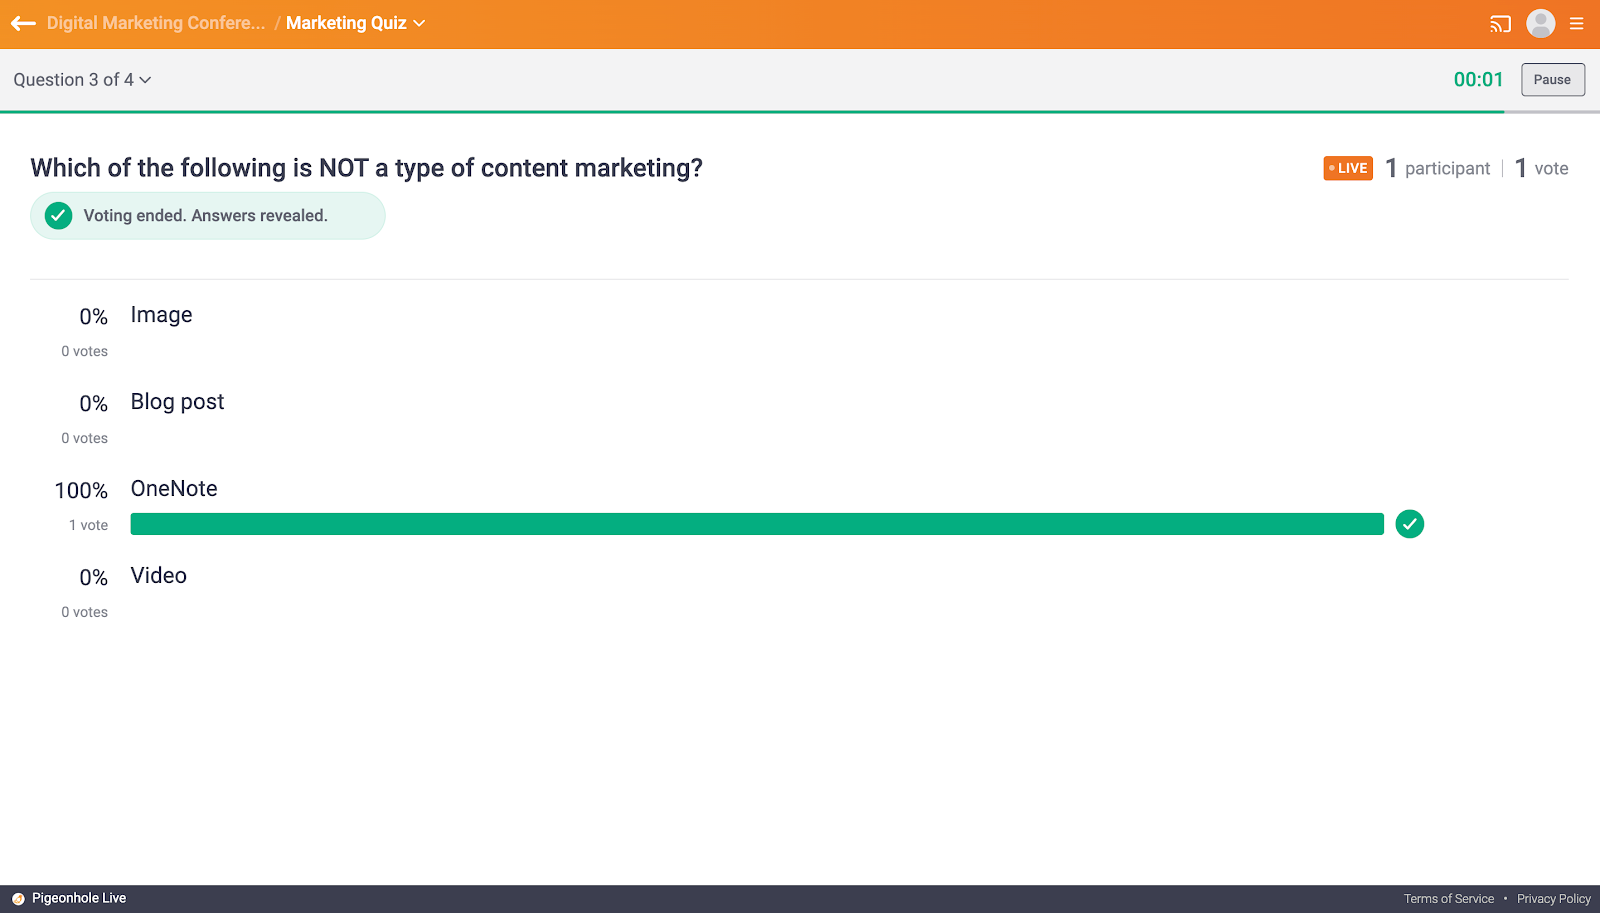Click the cast screen icon
1600x913 pixels.
pos(1500,24)
